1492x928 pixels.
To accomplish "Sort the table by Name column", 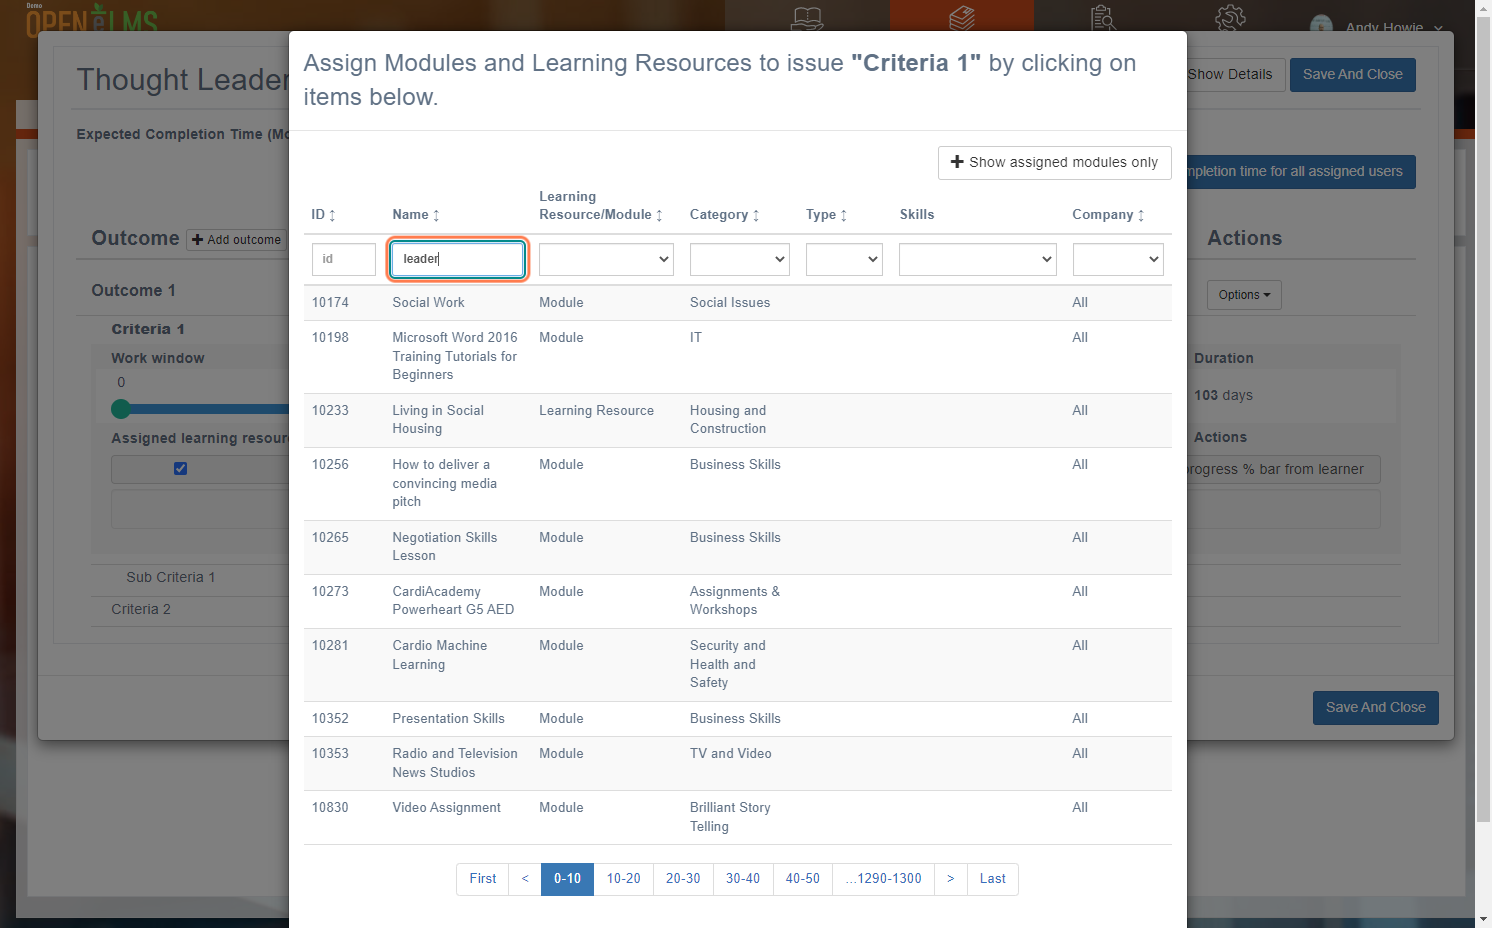I will 416,215.
